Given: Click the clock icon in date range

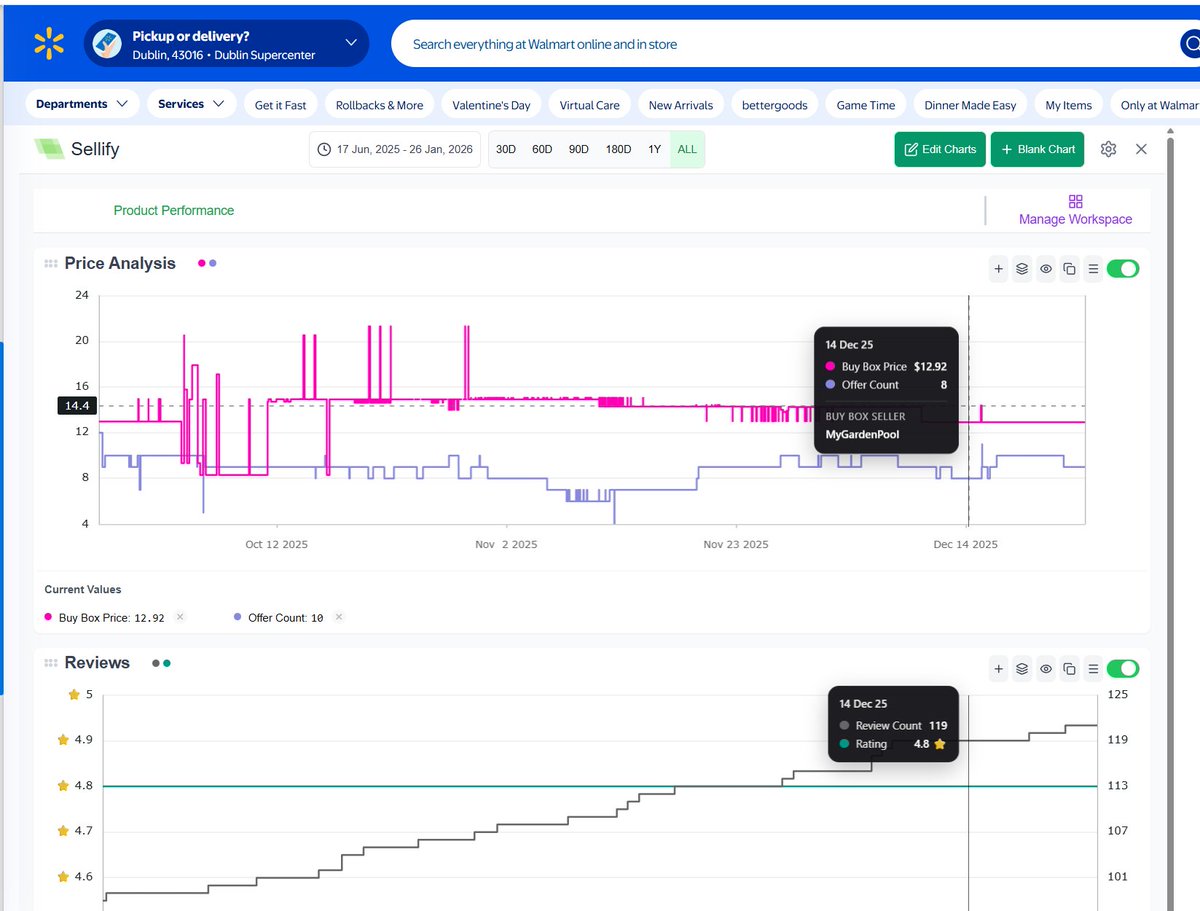Looking at the screenshot, I should point(324,149).
